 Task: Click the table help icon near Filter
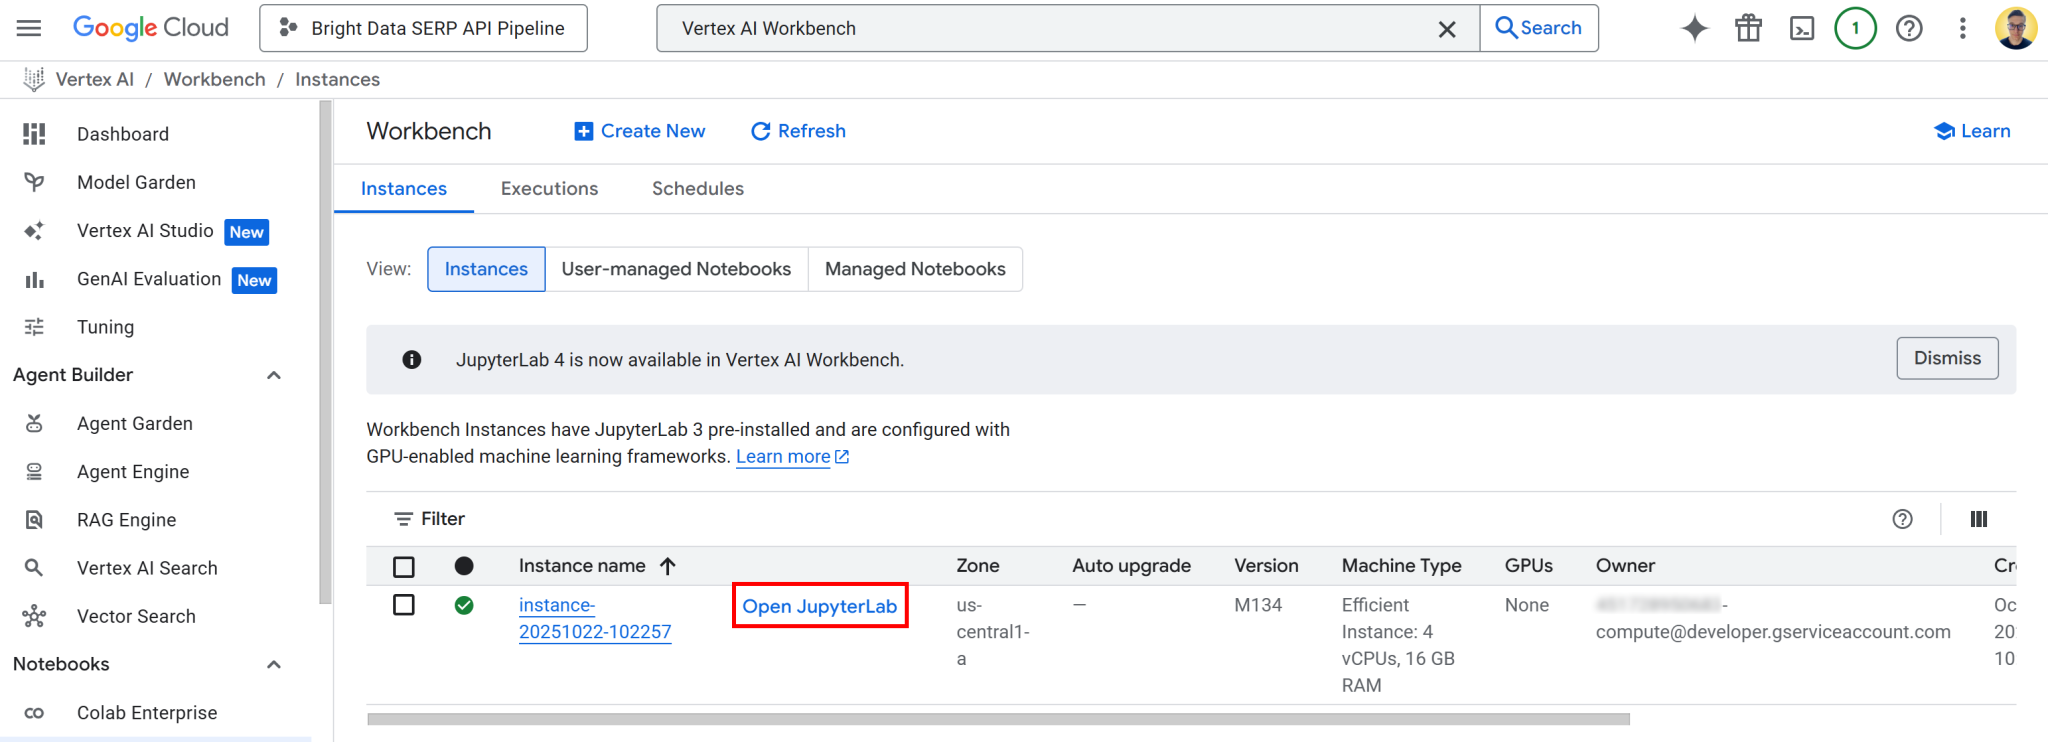click(1902, 519)
